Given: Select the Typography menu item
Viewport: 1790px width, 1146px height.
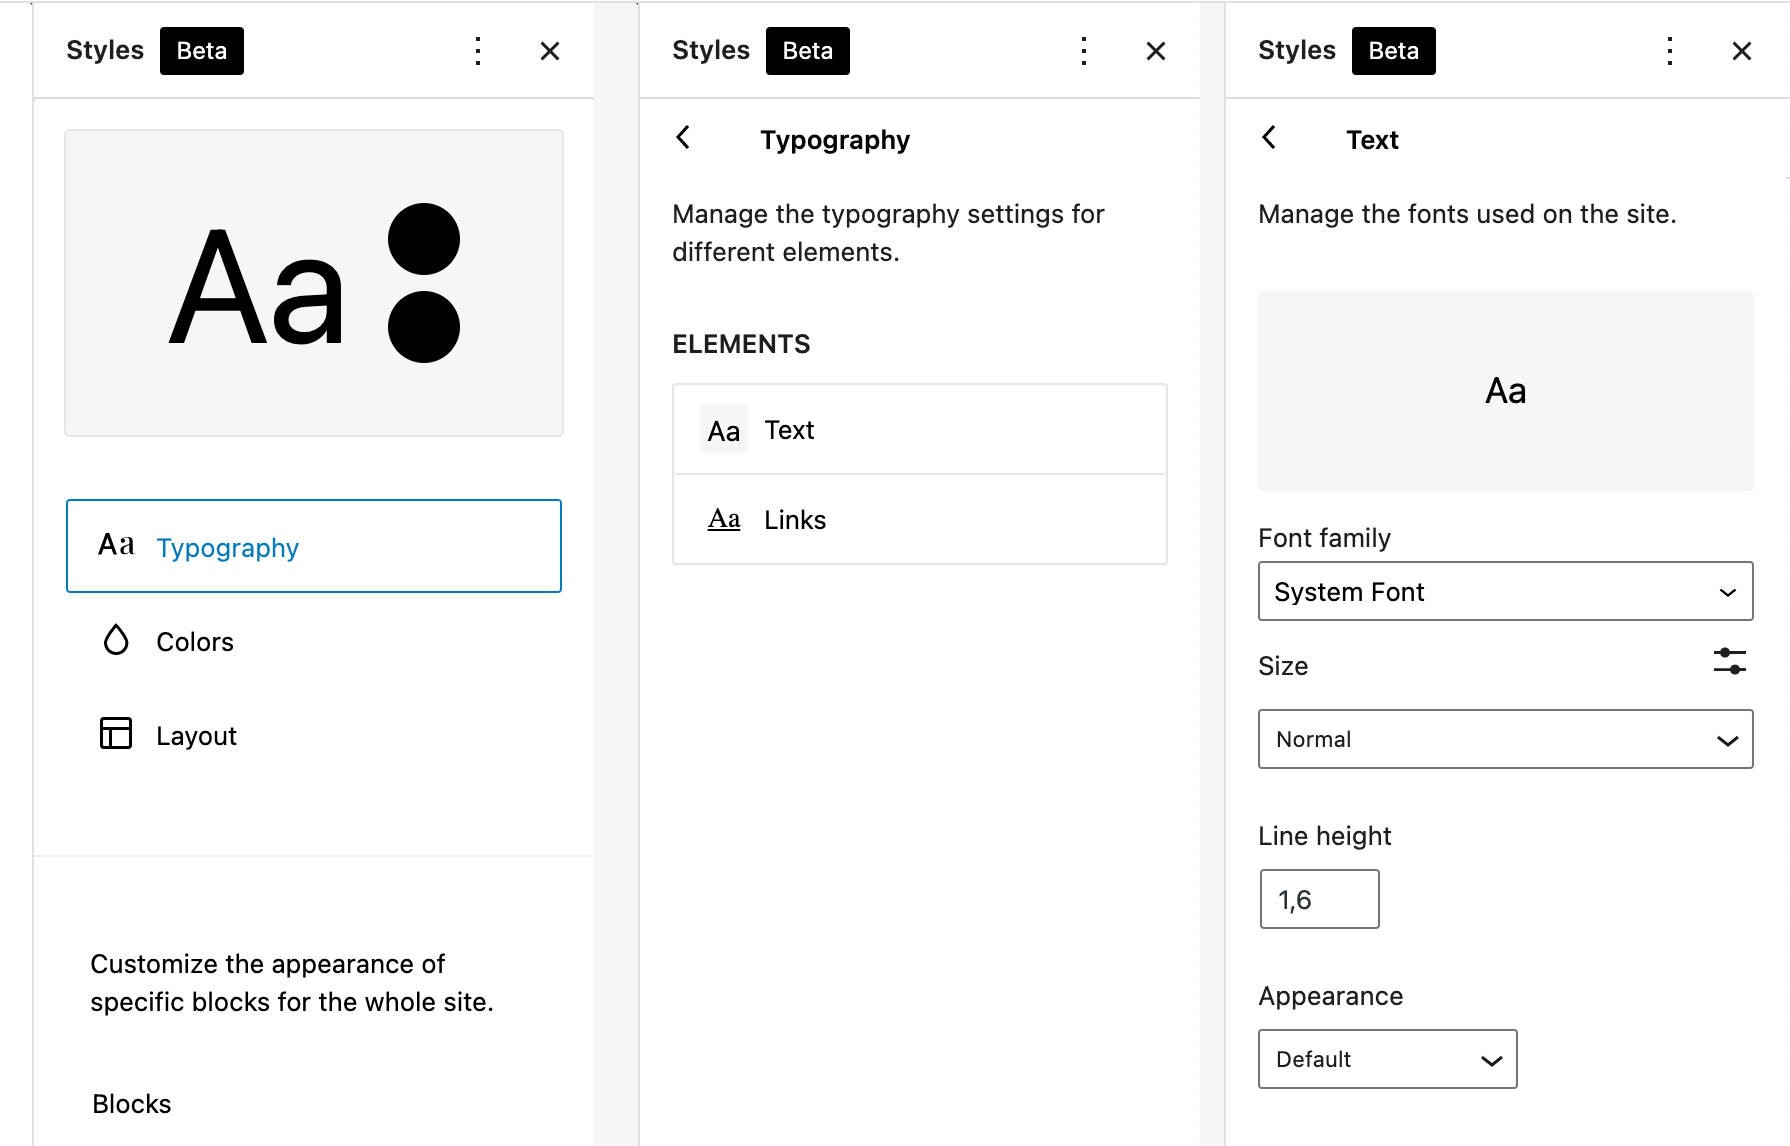Looking at the screenshot, I should pos(314,547).
